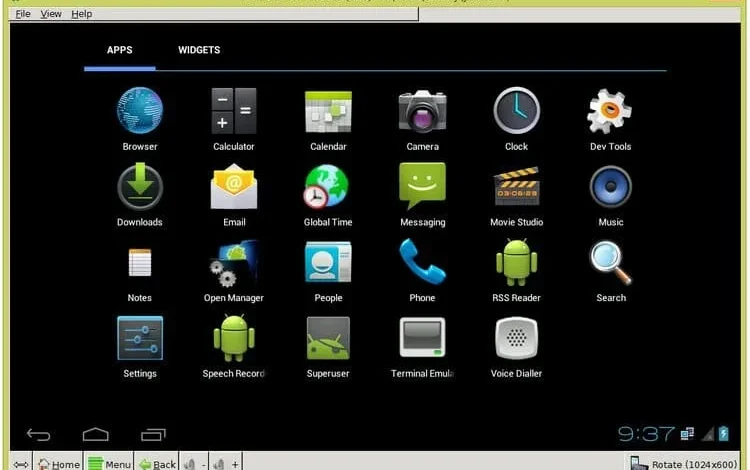Launch the Calculator app
The width and height of the screenshot is (750, 470).
point(234,111)
